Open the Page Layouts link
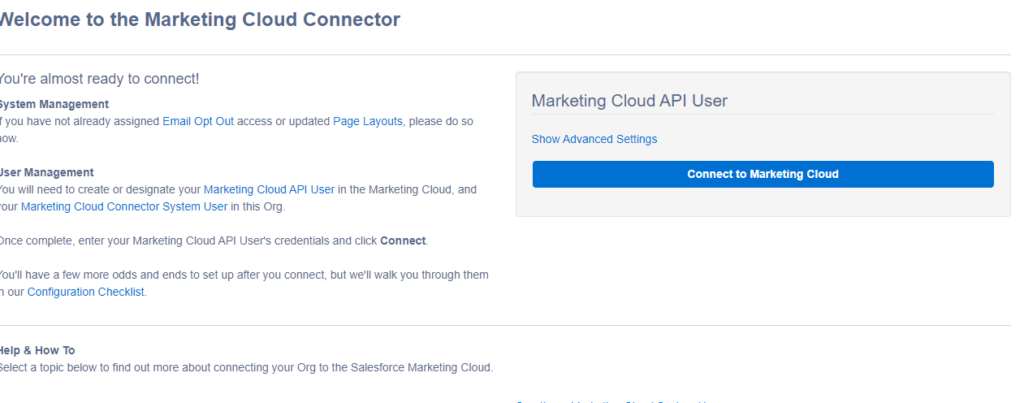1024x403 pixels. pos(368,121)
